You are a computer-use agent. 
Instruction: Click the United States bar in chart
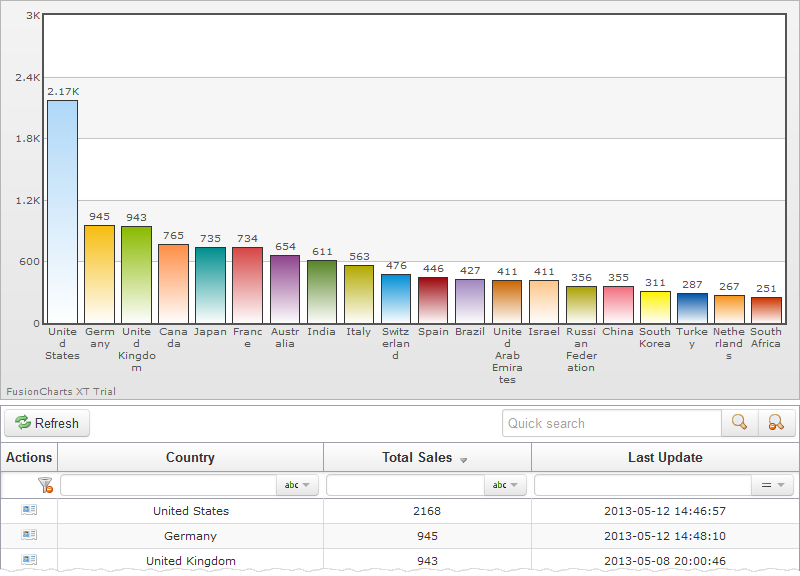point(62,211)
